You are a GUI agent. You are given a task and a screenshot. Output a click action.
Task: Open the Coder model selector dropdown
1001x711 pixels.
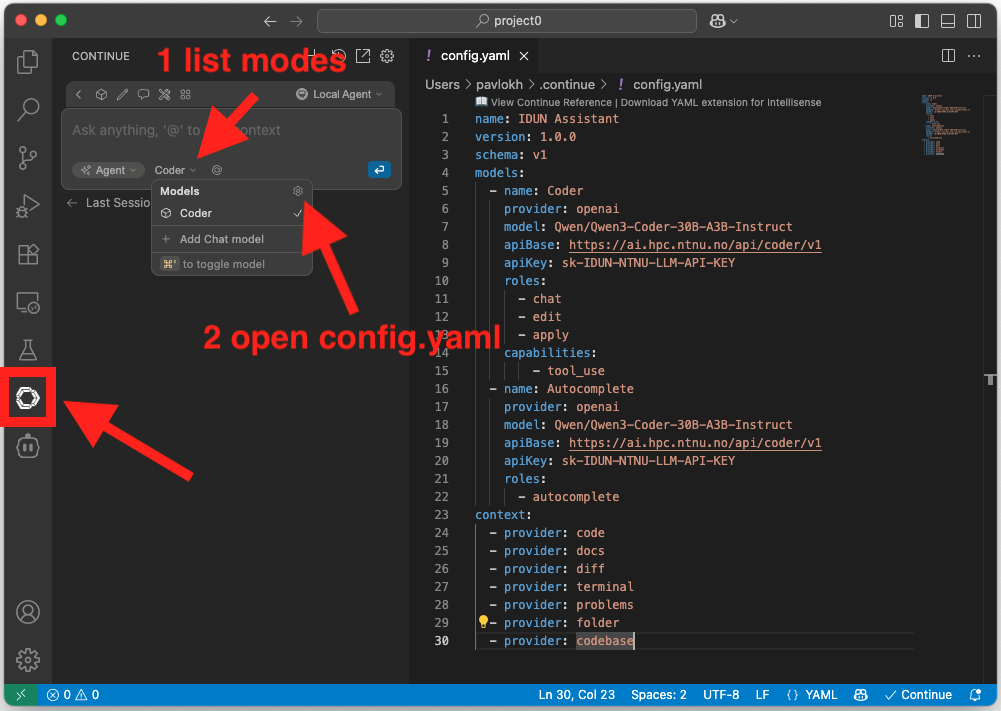[x=175, y=170]
